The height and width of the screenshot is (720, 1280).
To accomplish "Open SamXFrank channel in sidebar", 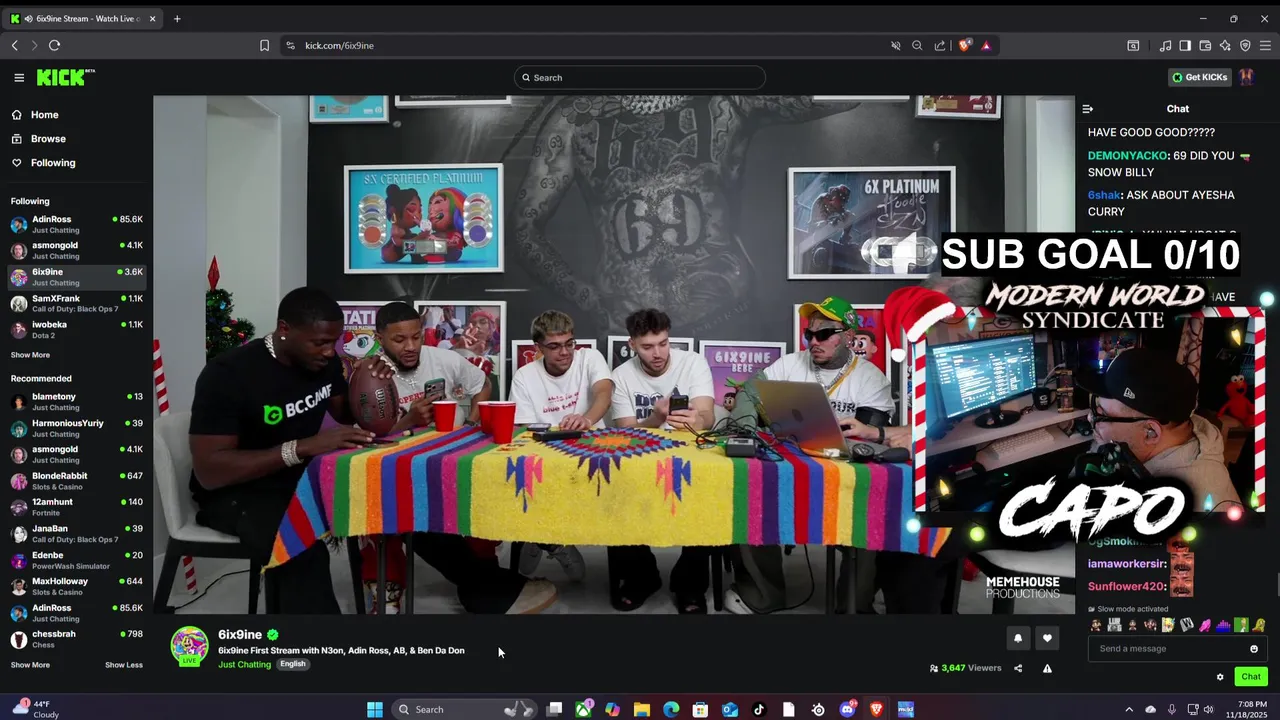I will pos(77,303).
